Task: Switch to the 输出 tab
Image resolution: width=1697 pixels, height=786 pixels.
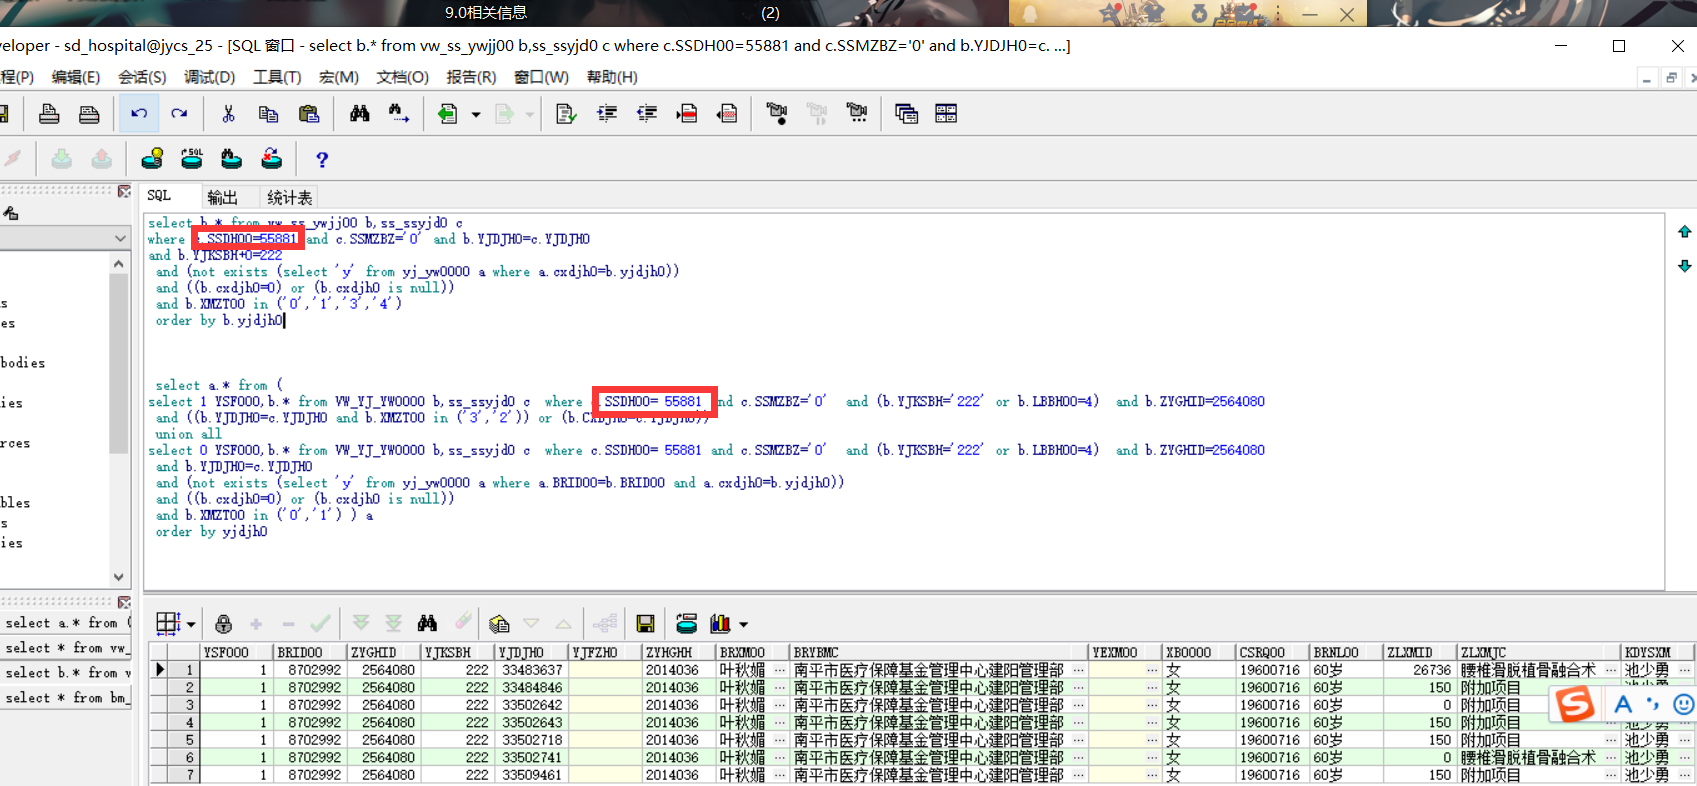Action: (x=222, y=197)
